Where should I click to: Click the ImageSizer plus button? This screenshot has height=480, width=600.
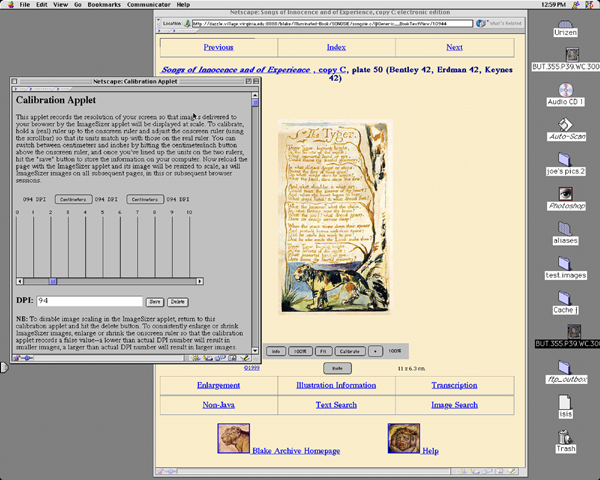coord(375,351)
